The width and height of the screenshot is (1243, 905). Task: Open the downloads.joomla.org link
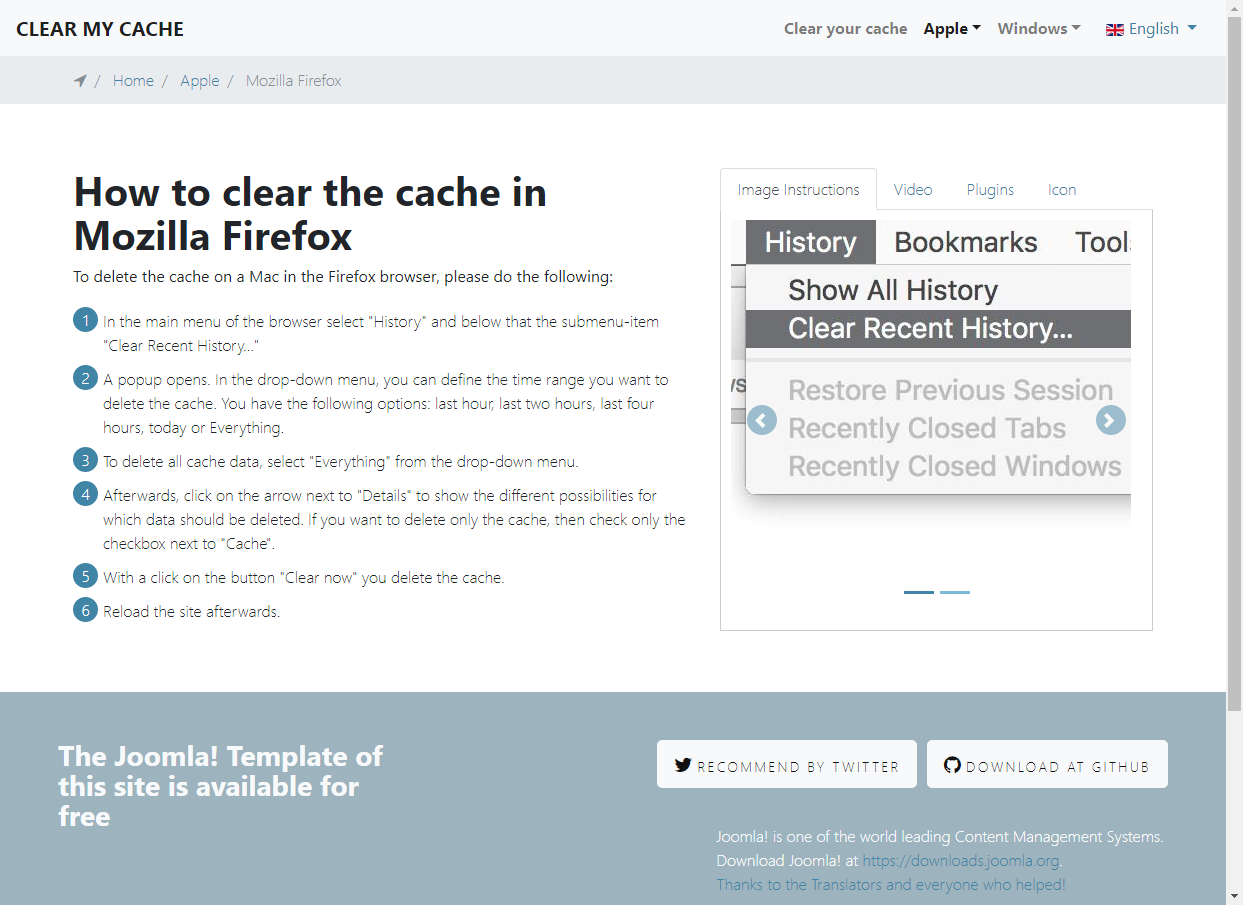[x=963, y=860]
